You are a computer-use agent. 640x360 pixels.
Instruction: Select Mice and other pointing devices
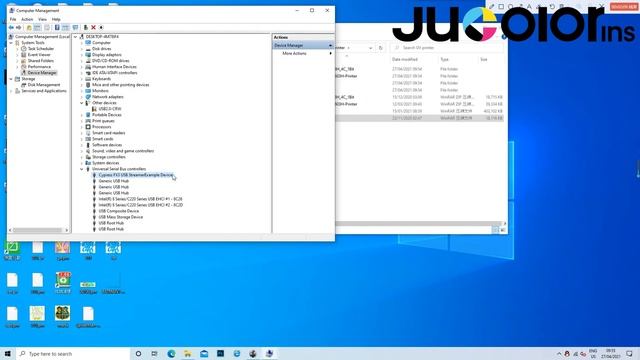click(120, 85)
